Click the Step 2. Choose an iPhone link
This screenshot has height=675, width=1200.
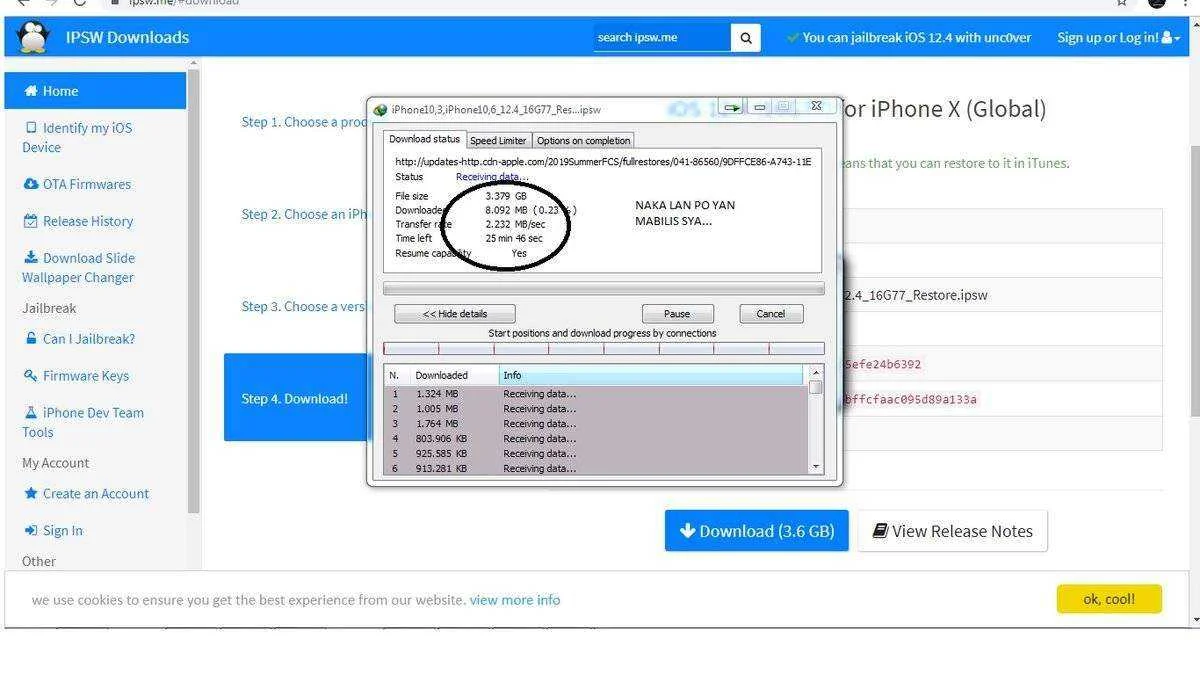[304, 214]
